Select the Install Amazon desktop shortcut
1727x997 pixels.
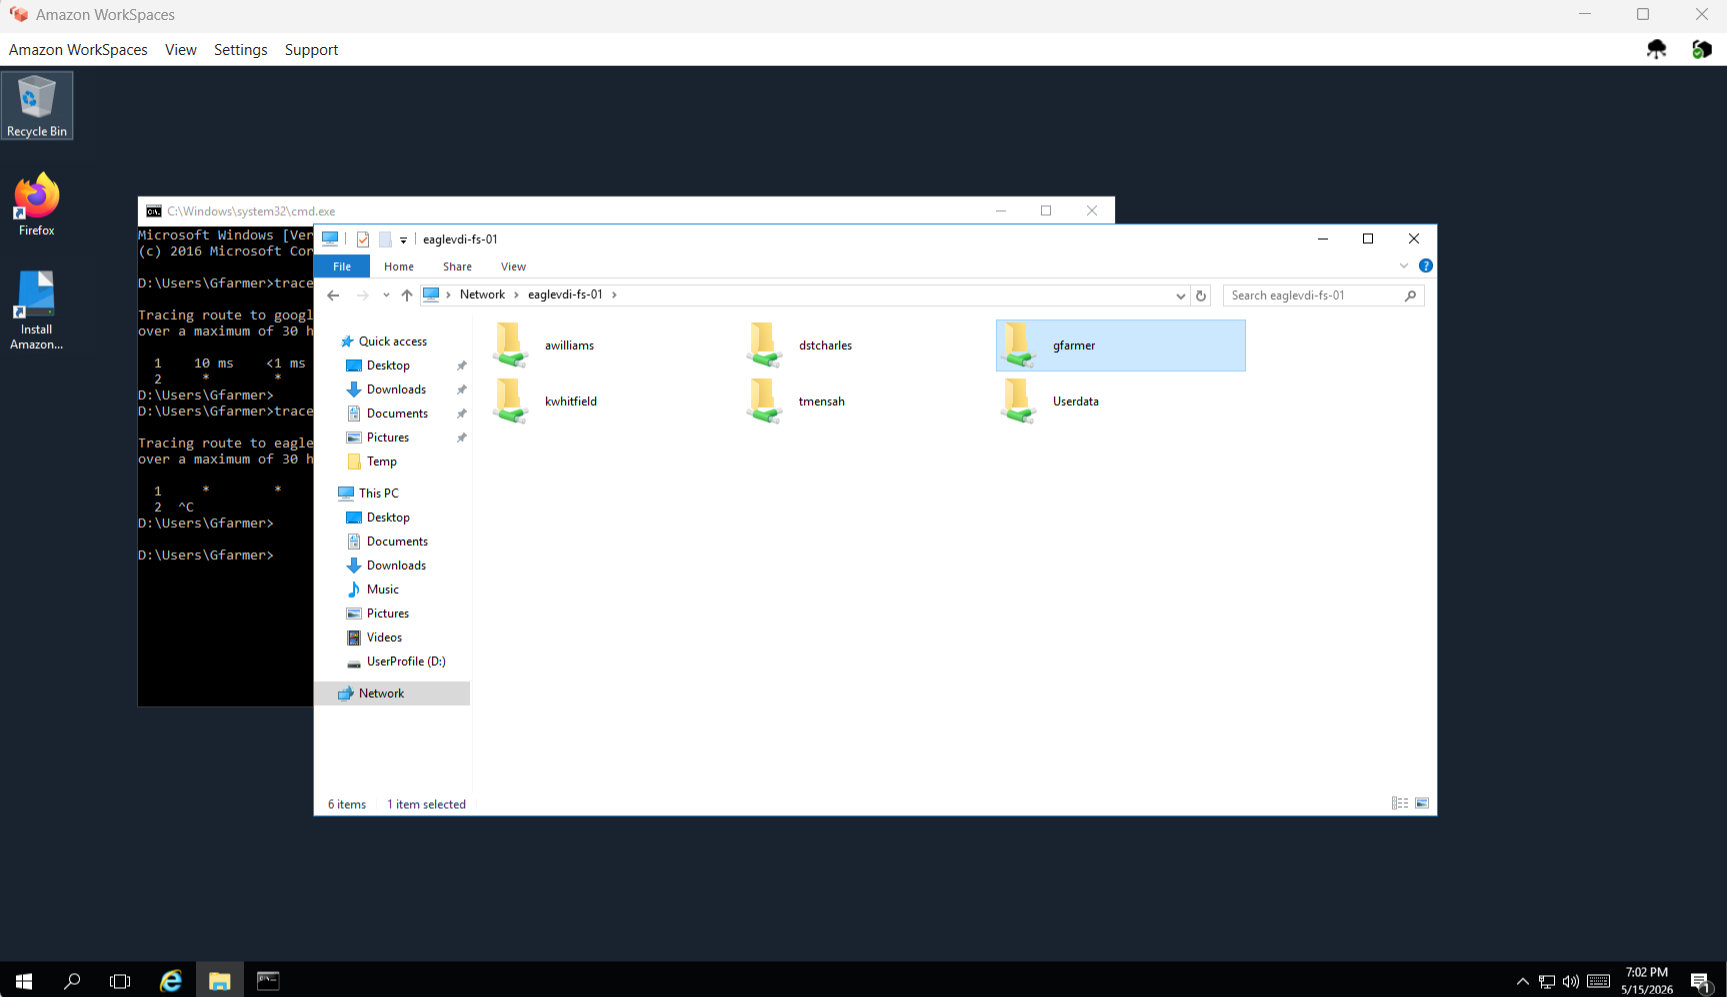click(37, 311)
